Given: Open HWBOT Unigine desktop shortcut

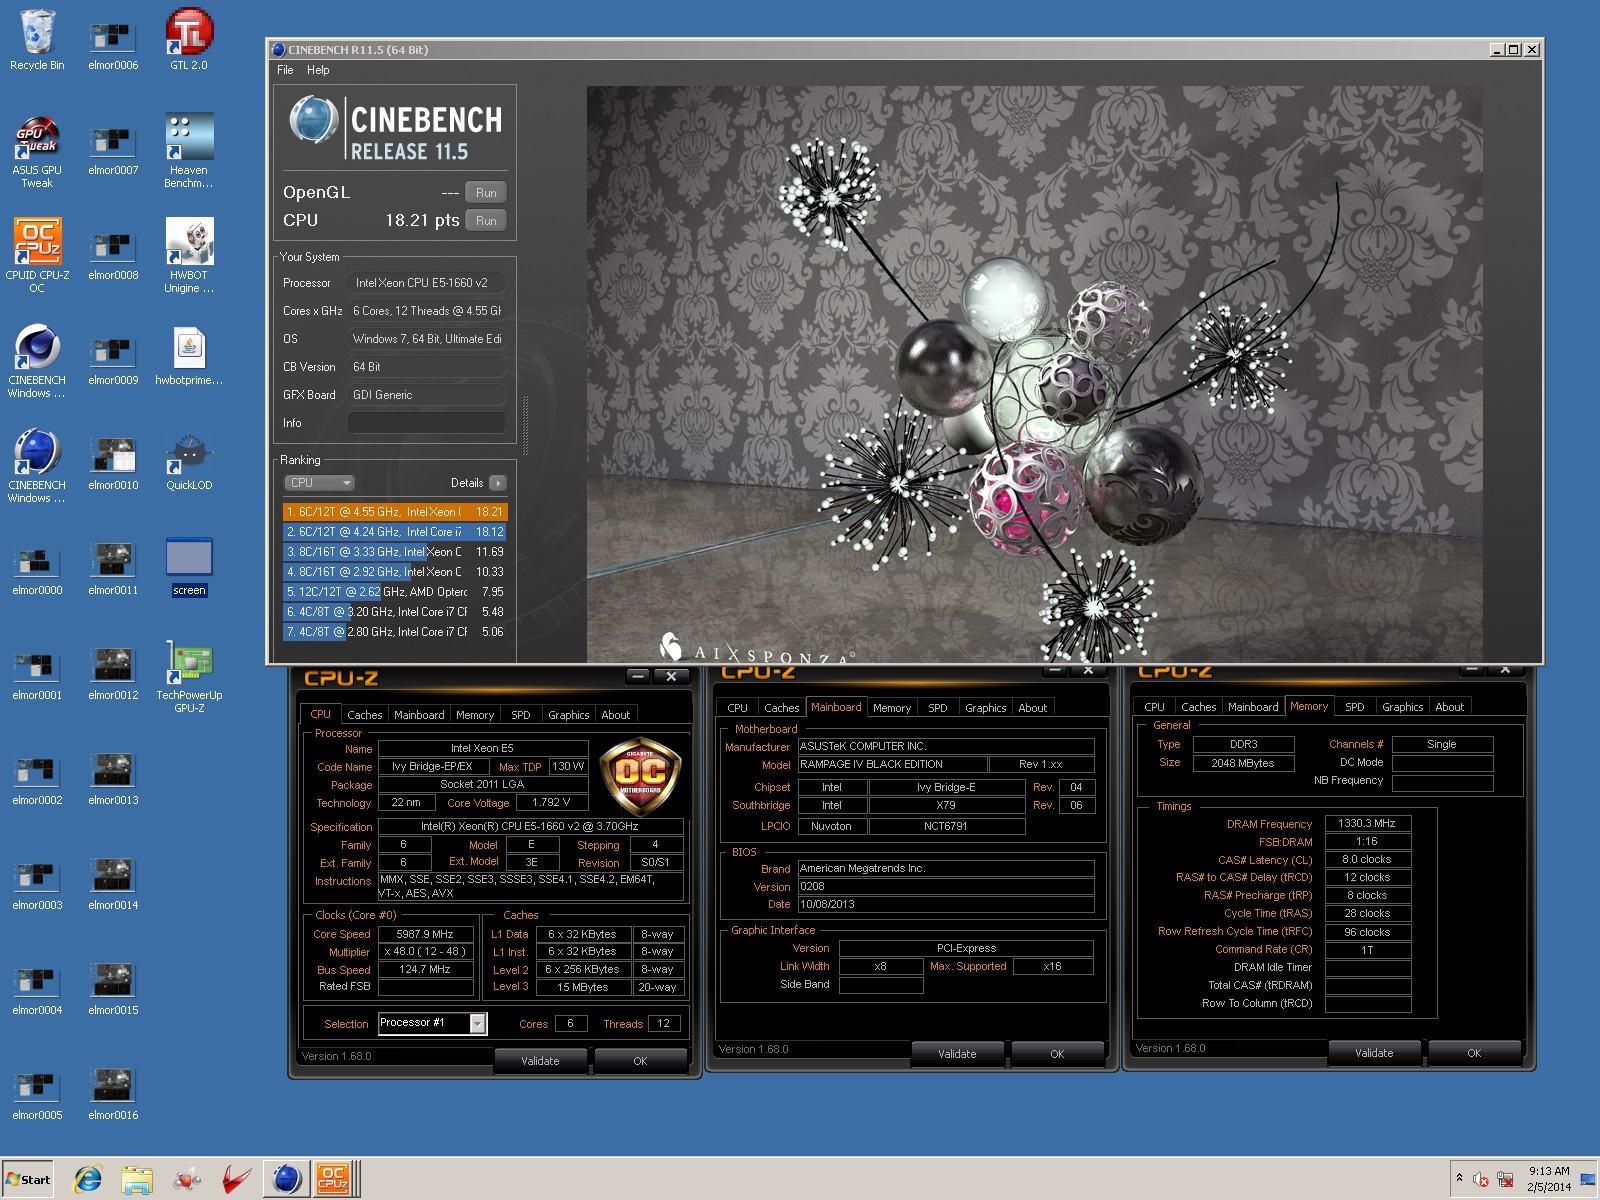Looking at the screenshot, I should pyautogui.click(x=189, y=257).
